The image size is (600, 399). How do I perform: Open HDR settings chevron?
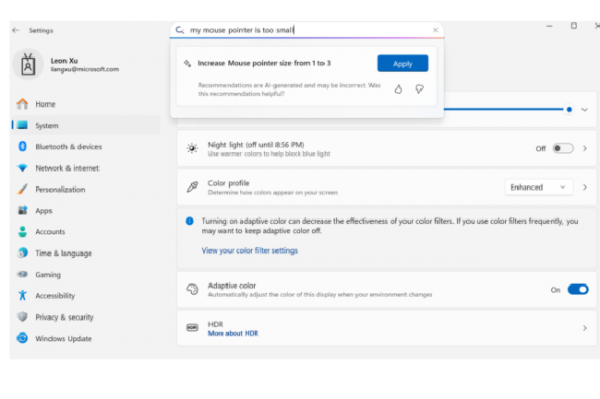[x=585, y=328]
